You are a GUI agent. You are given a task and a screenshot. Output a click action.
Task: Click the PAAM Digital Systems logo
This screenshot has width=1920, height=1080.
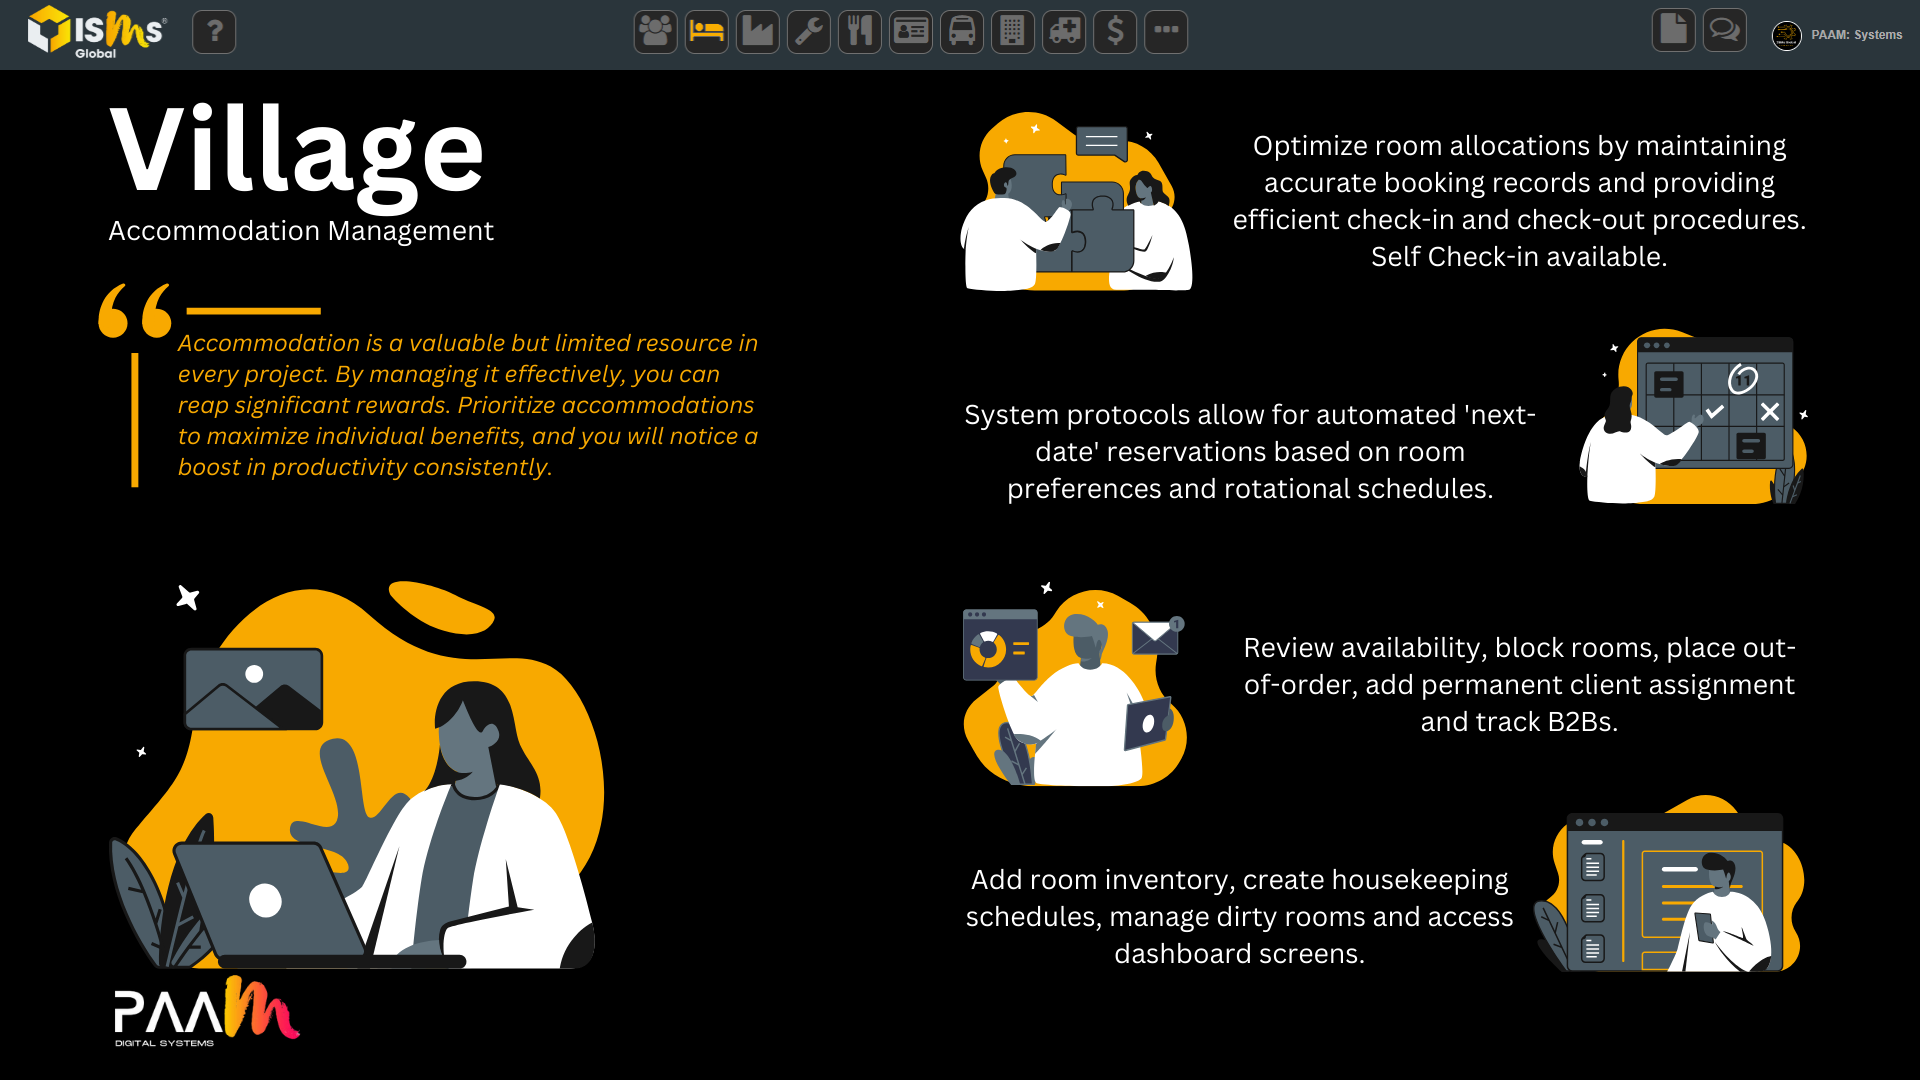click(x=207, y=1012)
